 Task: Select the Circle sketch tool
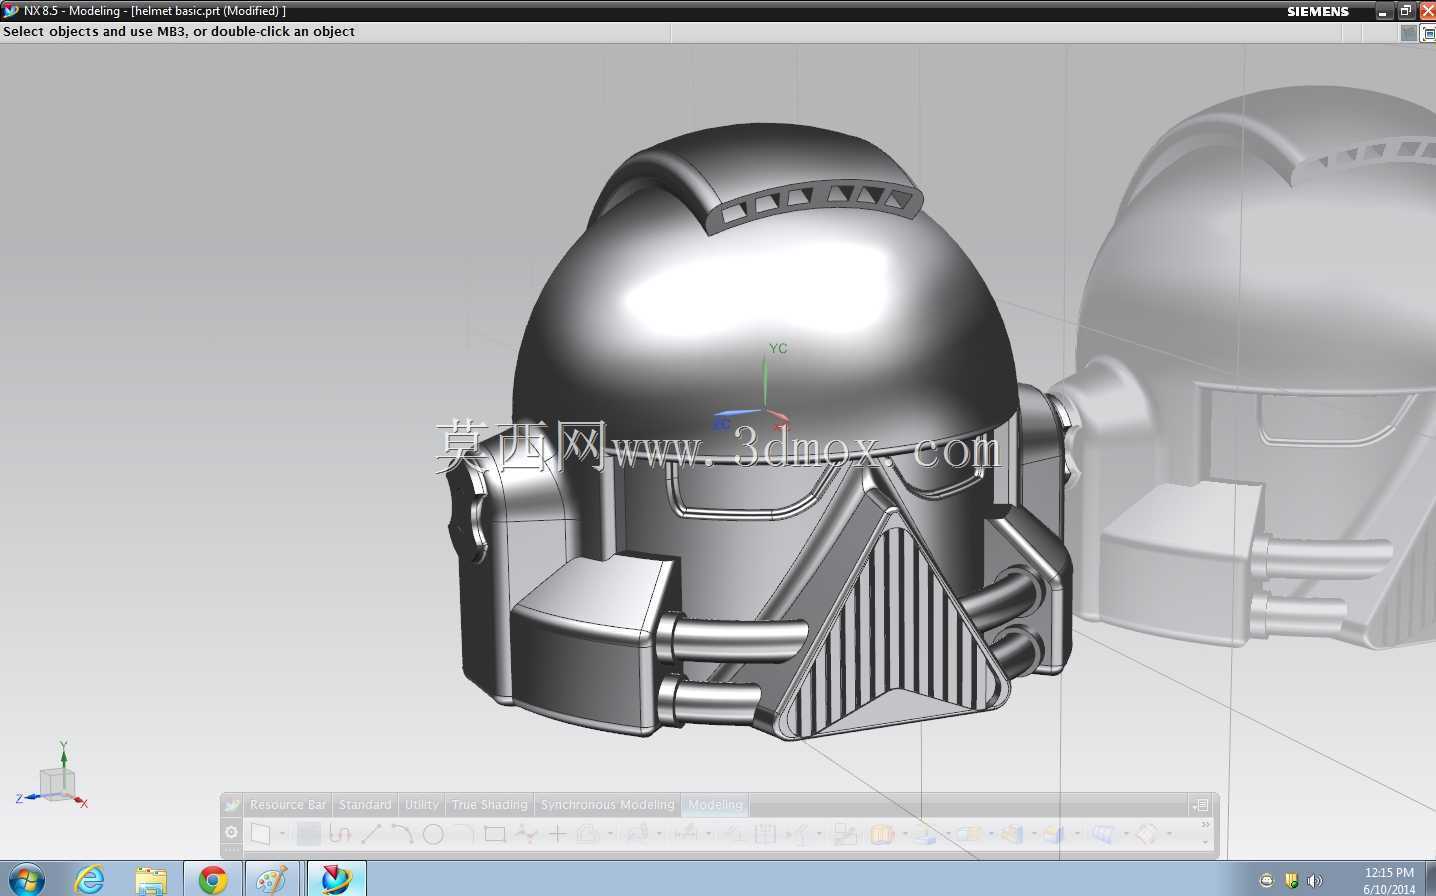(x=432, y=833)
